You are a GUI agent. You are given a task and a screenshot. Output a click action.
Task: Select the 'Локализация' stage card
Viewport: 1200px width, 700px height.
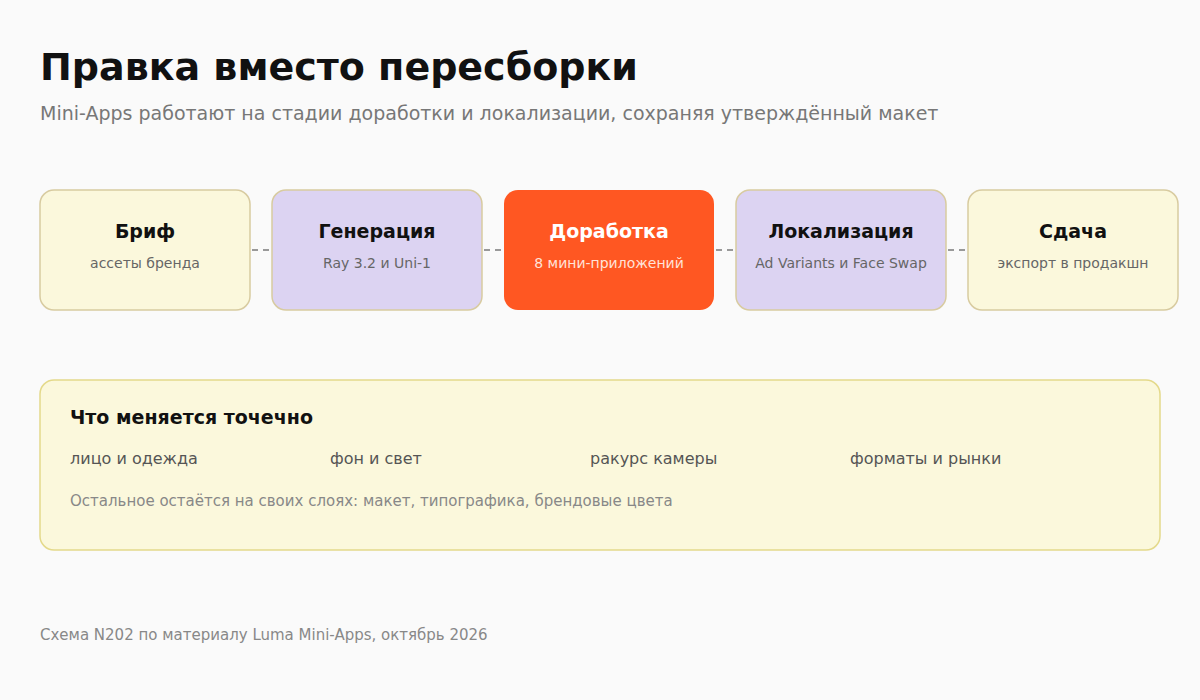tap(841, 250)
